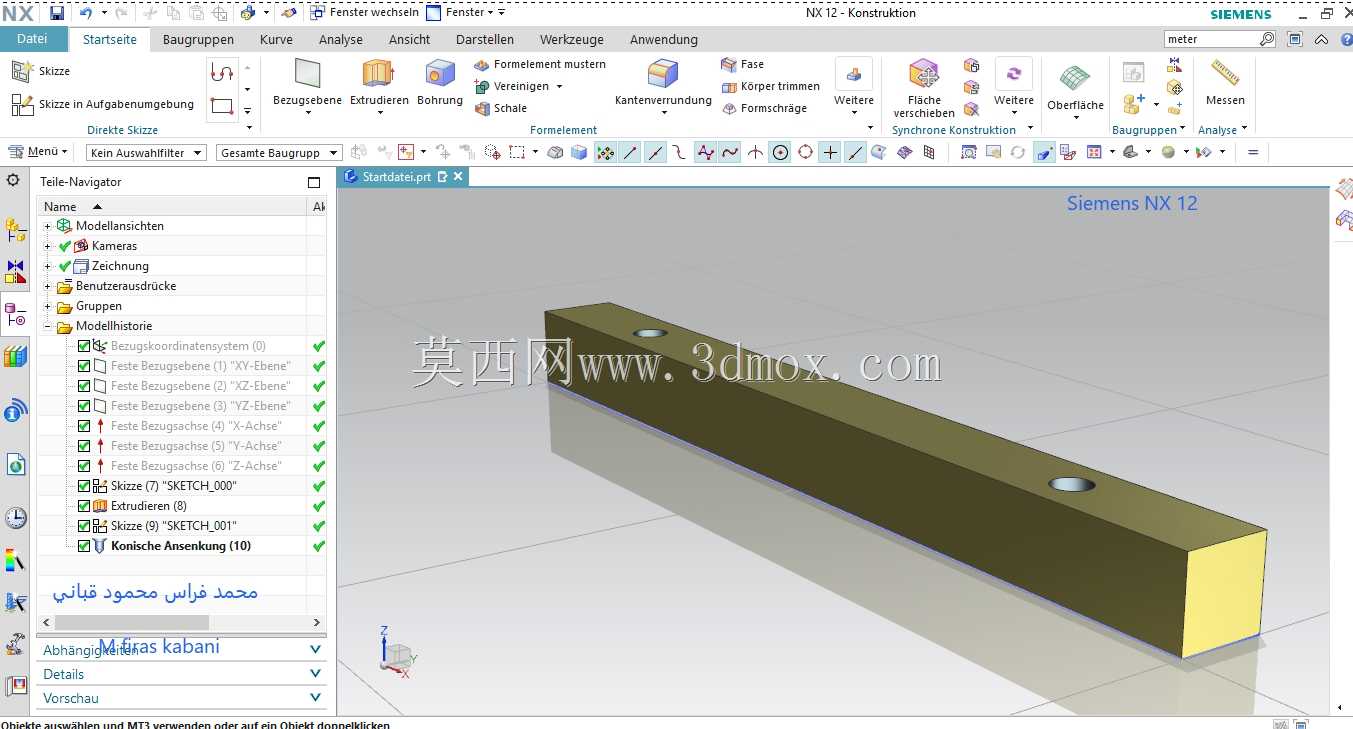Click the undo arrow icon
Image resolution: width=1353 pixels, height=729 pixels.
tap(86, 13)
